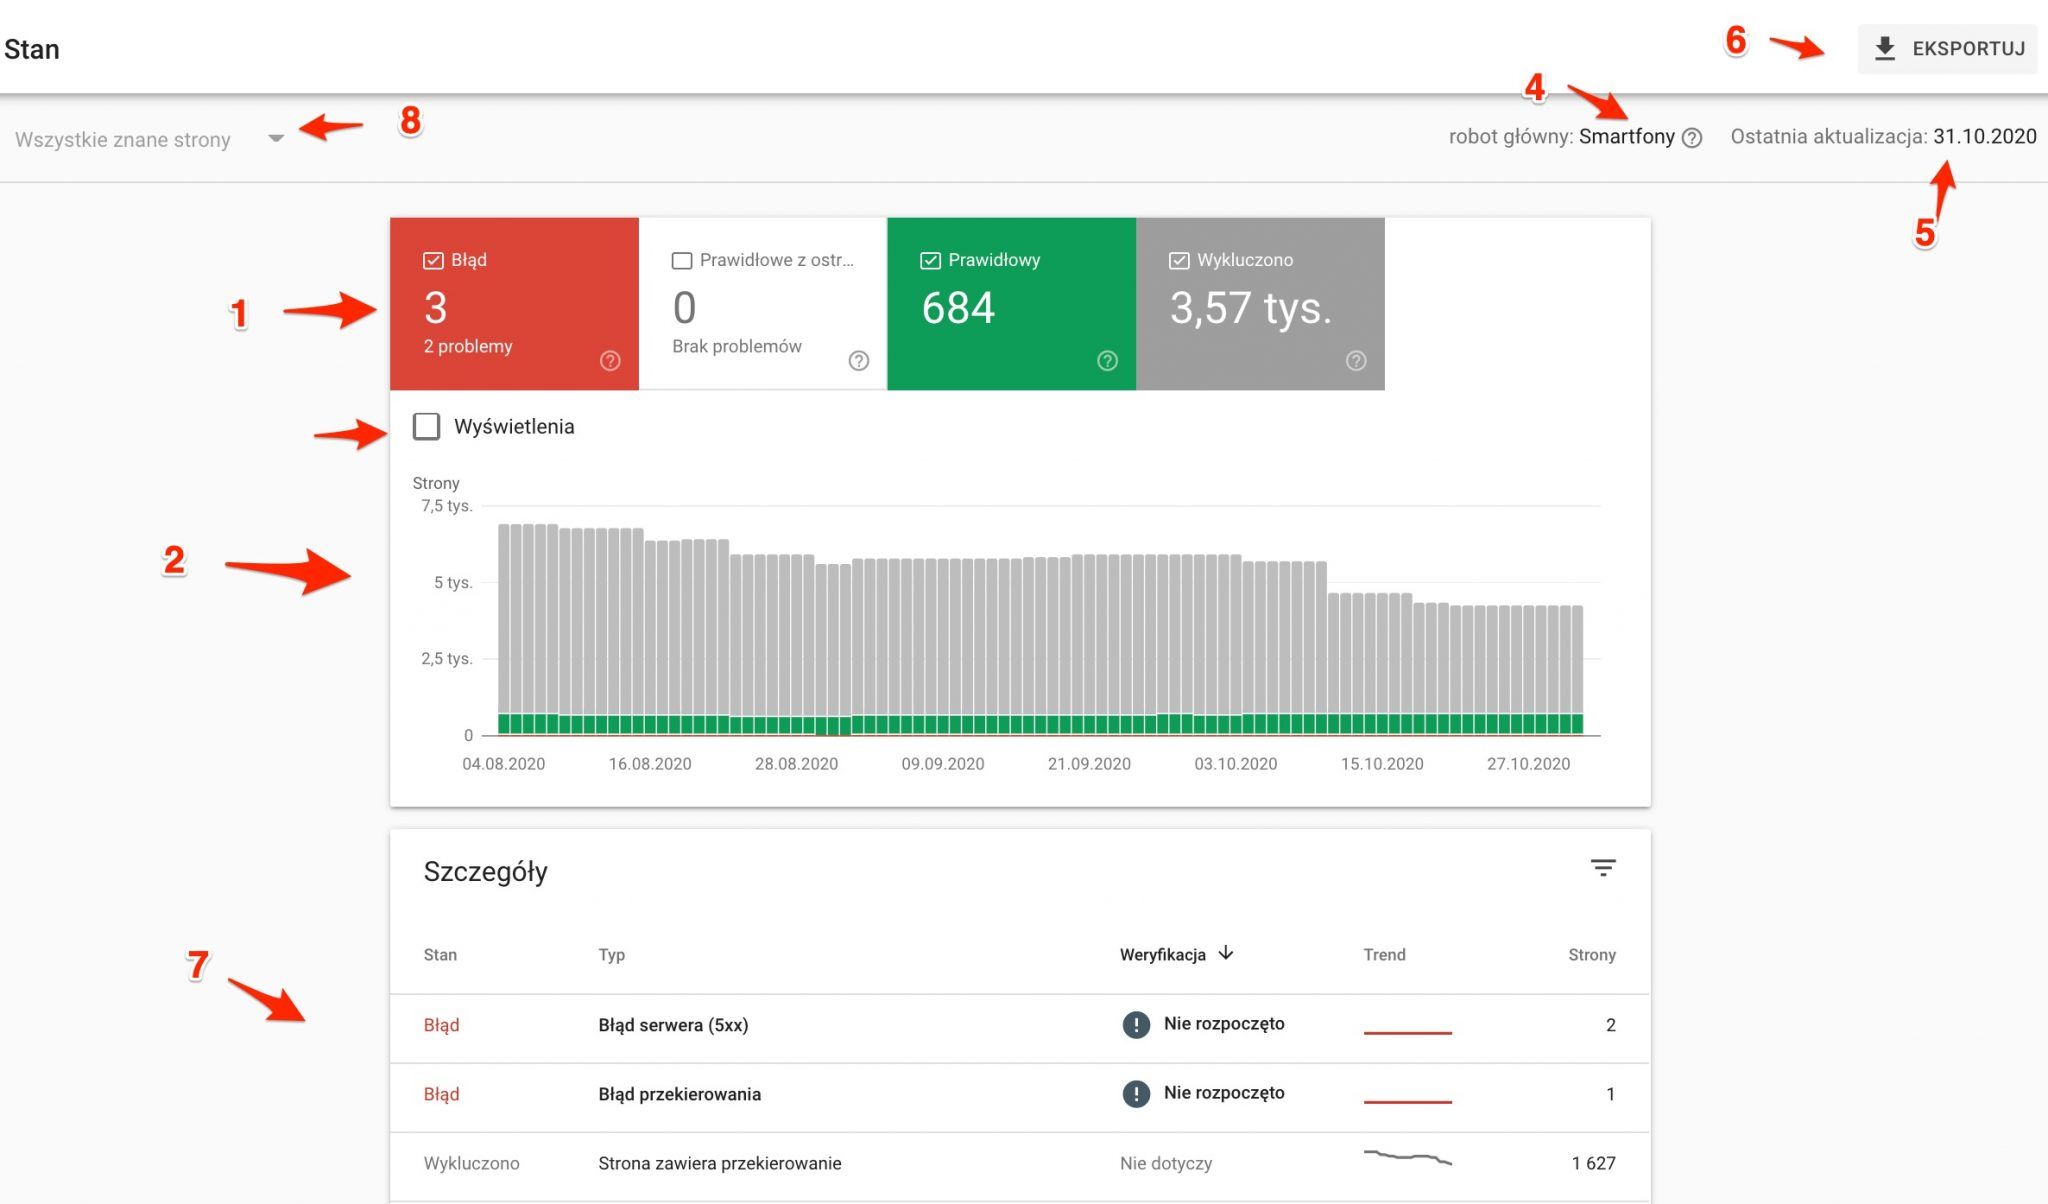Click the 7,5 tys. y-axis label
This screenshot has width=2048, height=1204.
point(446,506)
